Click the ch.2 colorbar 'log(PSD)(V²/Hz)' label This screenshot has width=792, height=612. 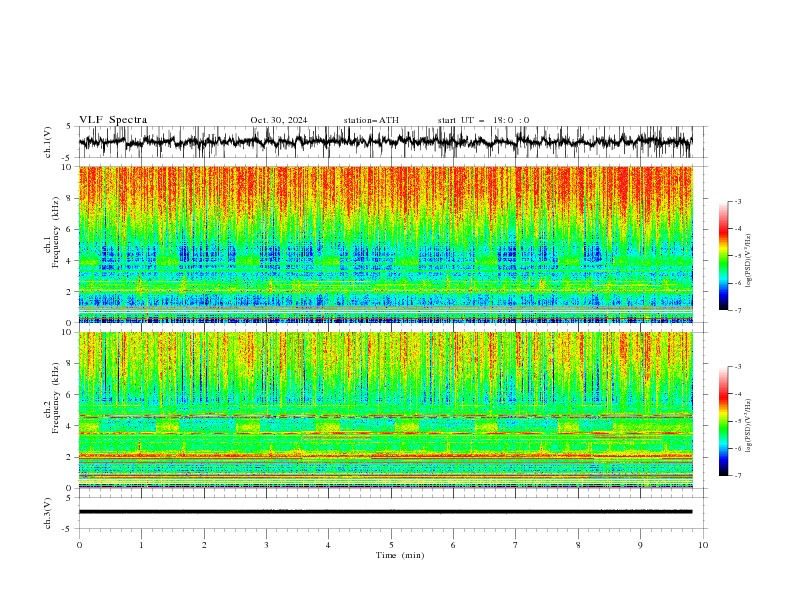pyautogui.click(x=748, y=426)
